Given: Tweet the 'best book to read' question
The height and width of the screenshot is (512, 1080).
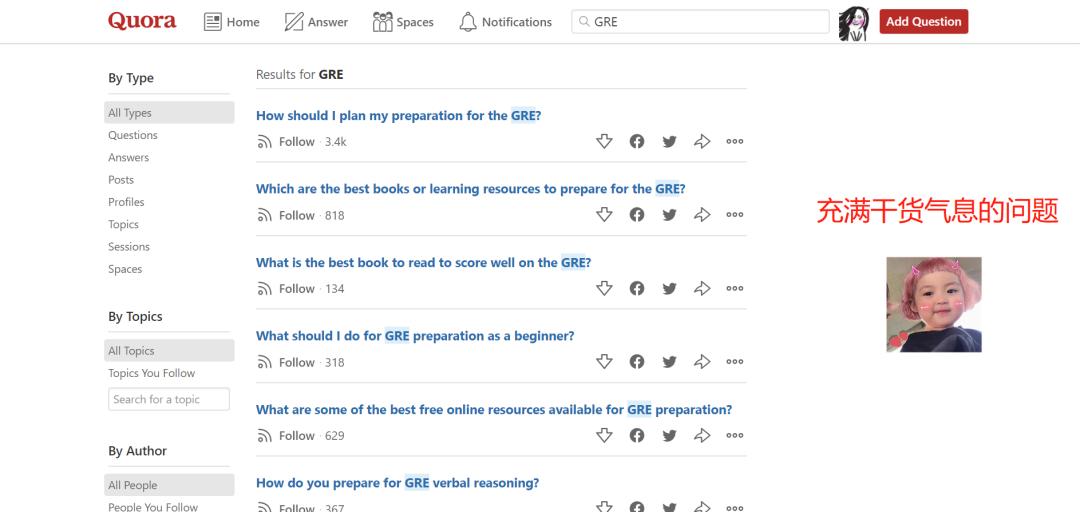Looking at the screenshot, I should click(x=669, y=289).
